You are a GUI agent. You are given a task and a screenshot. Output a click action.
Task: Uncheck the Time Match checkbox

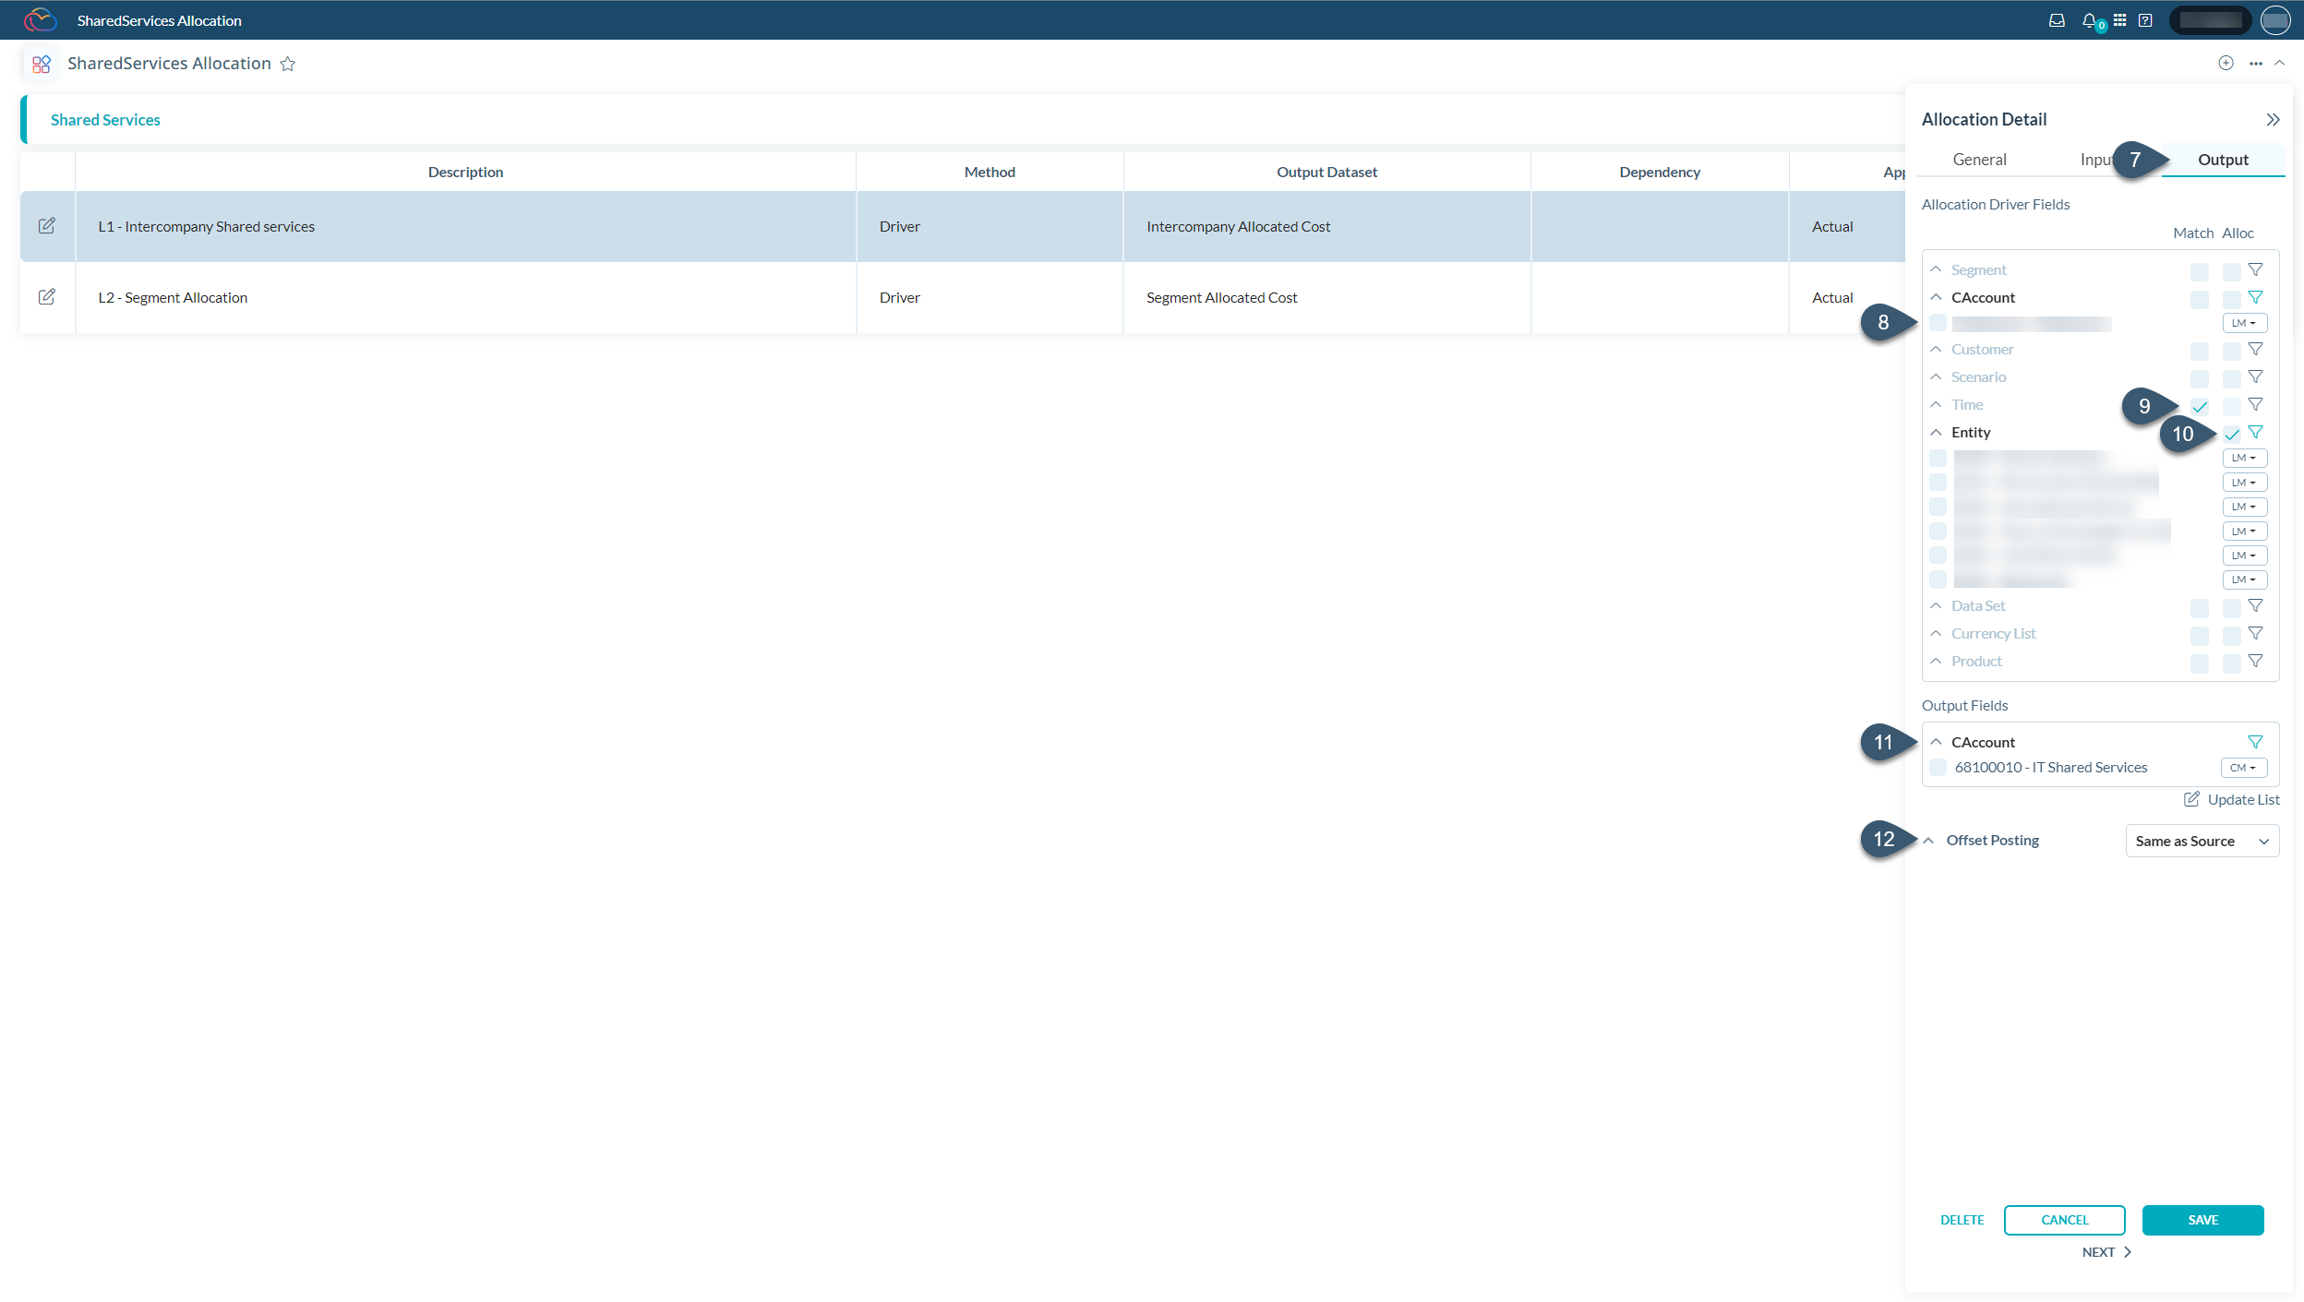pos(2199,406)
